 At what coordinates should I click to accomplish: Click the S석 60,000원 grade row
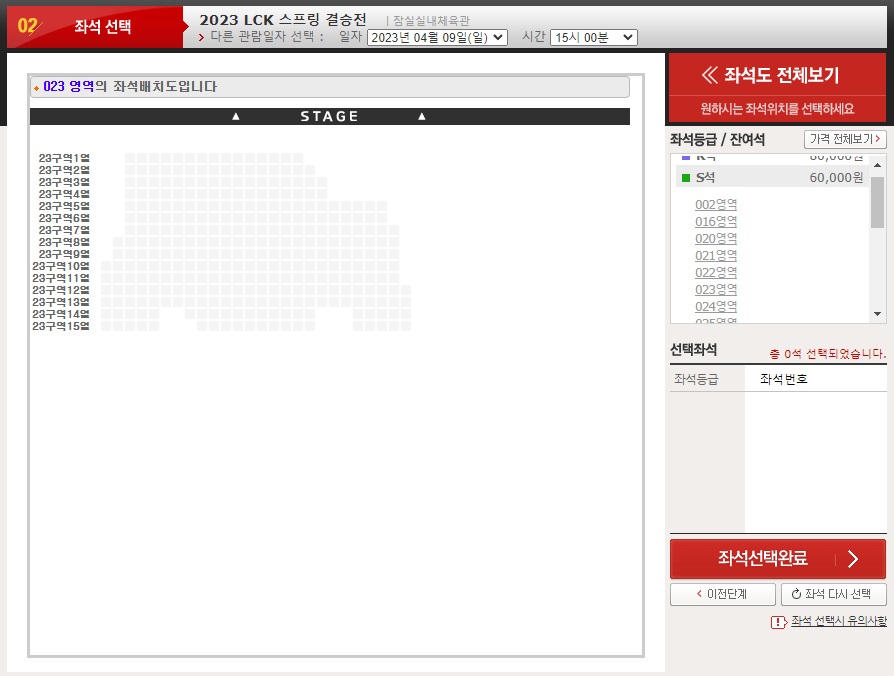(772, 177)
